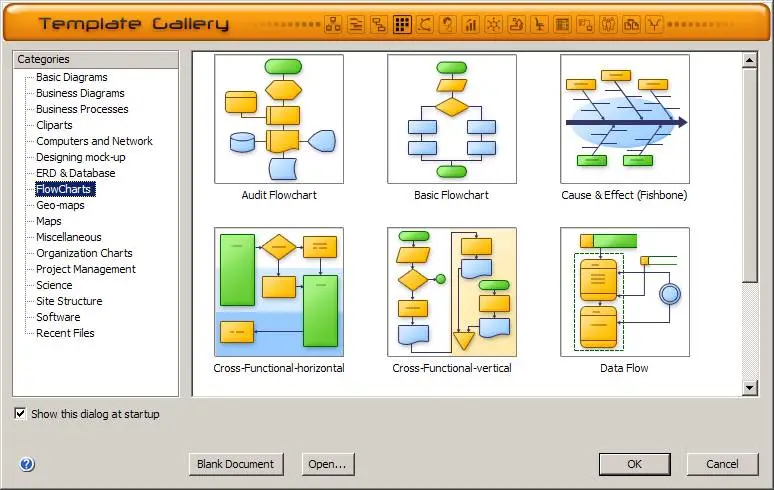Screen dimensions: 774x490
Task: Click the Audit Flowchart caption text
Action: pyautogui.click(x=279, y=195)
